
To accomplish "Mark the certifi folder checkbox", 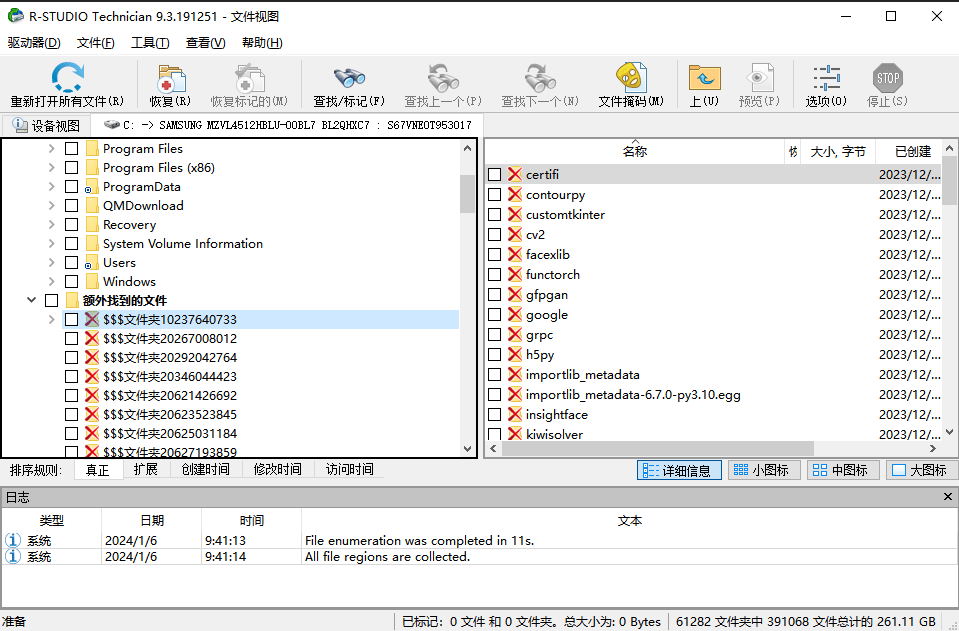I will (x=494, y=174).
